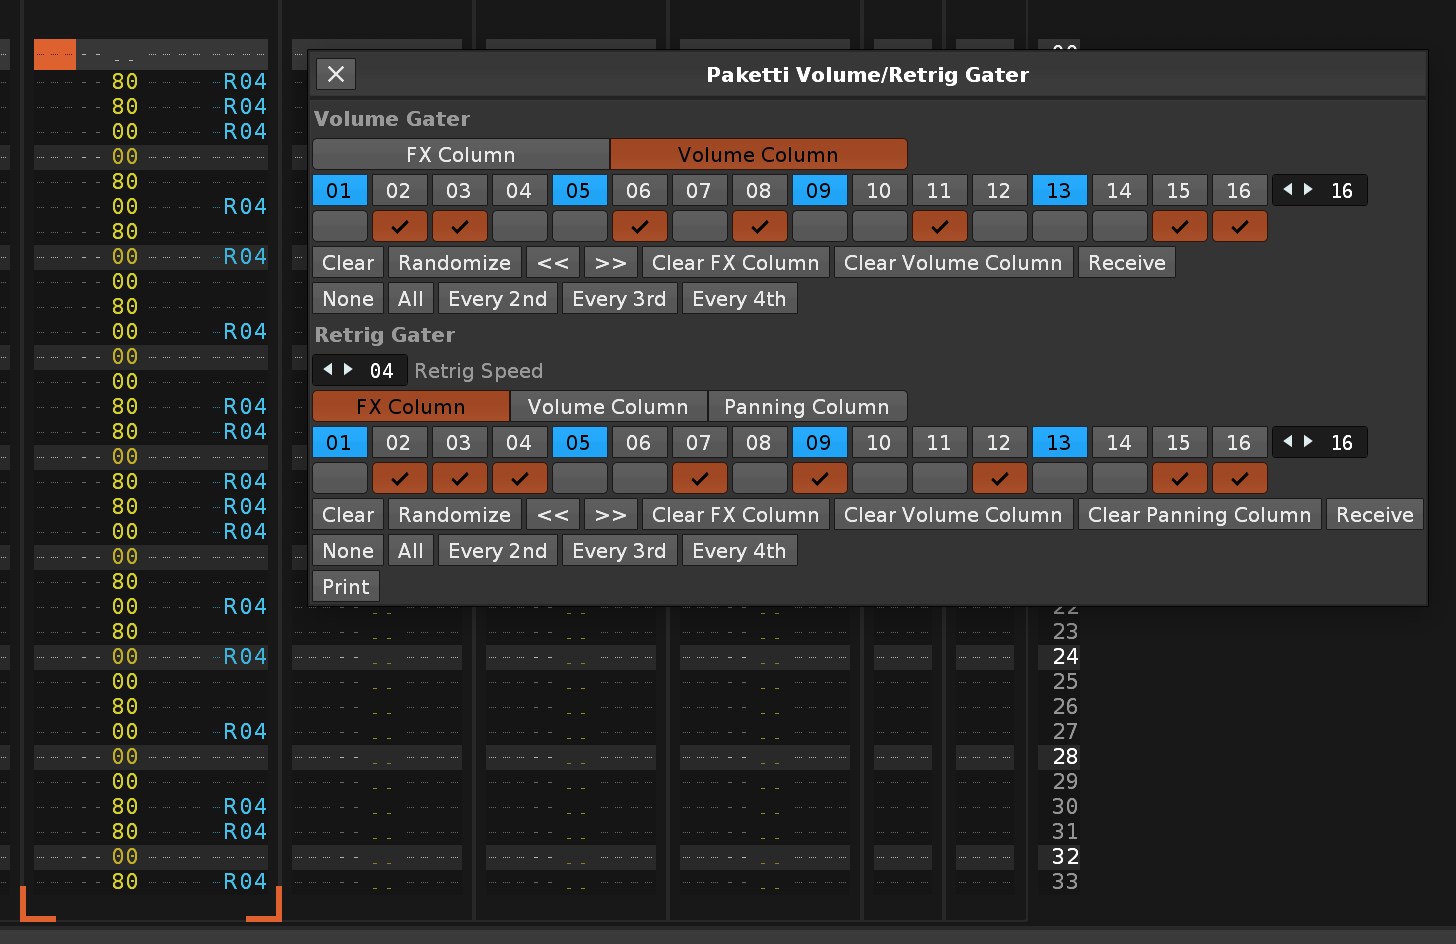
Task: Enable step 01 checkbox in Volume Gater
Action: [x=340, y=227]
